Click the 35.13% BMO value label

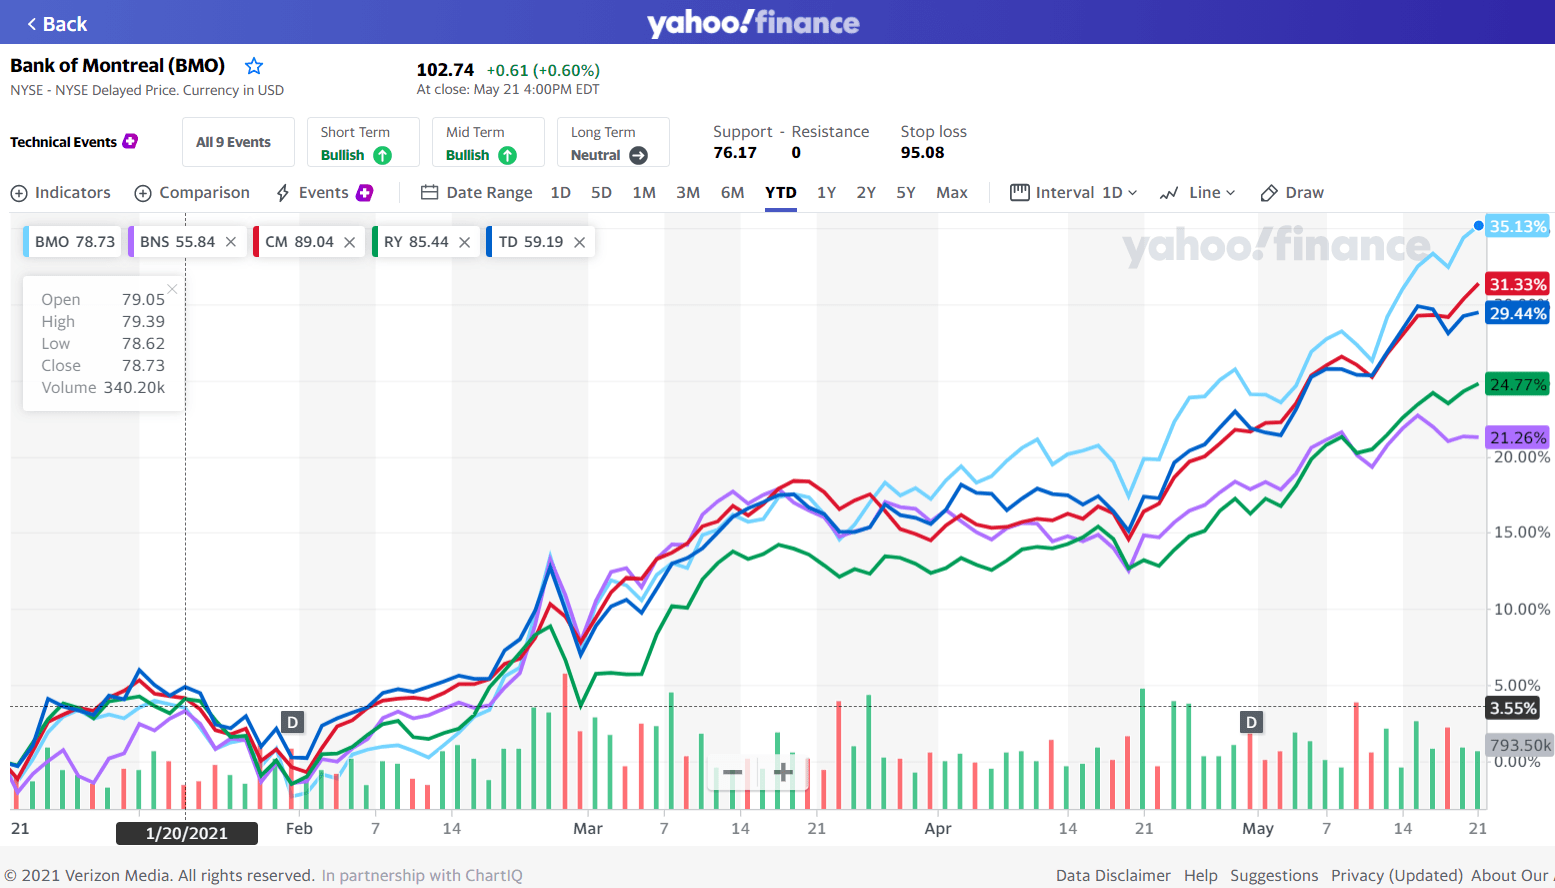pyautogui.click(x=1518, y=226)
